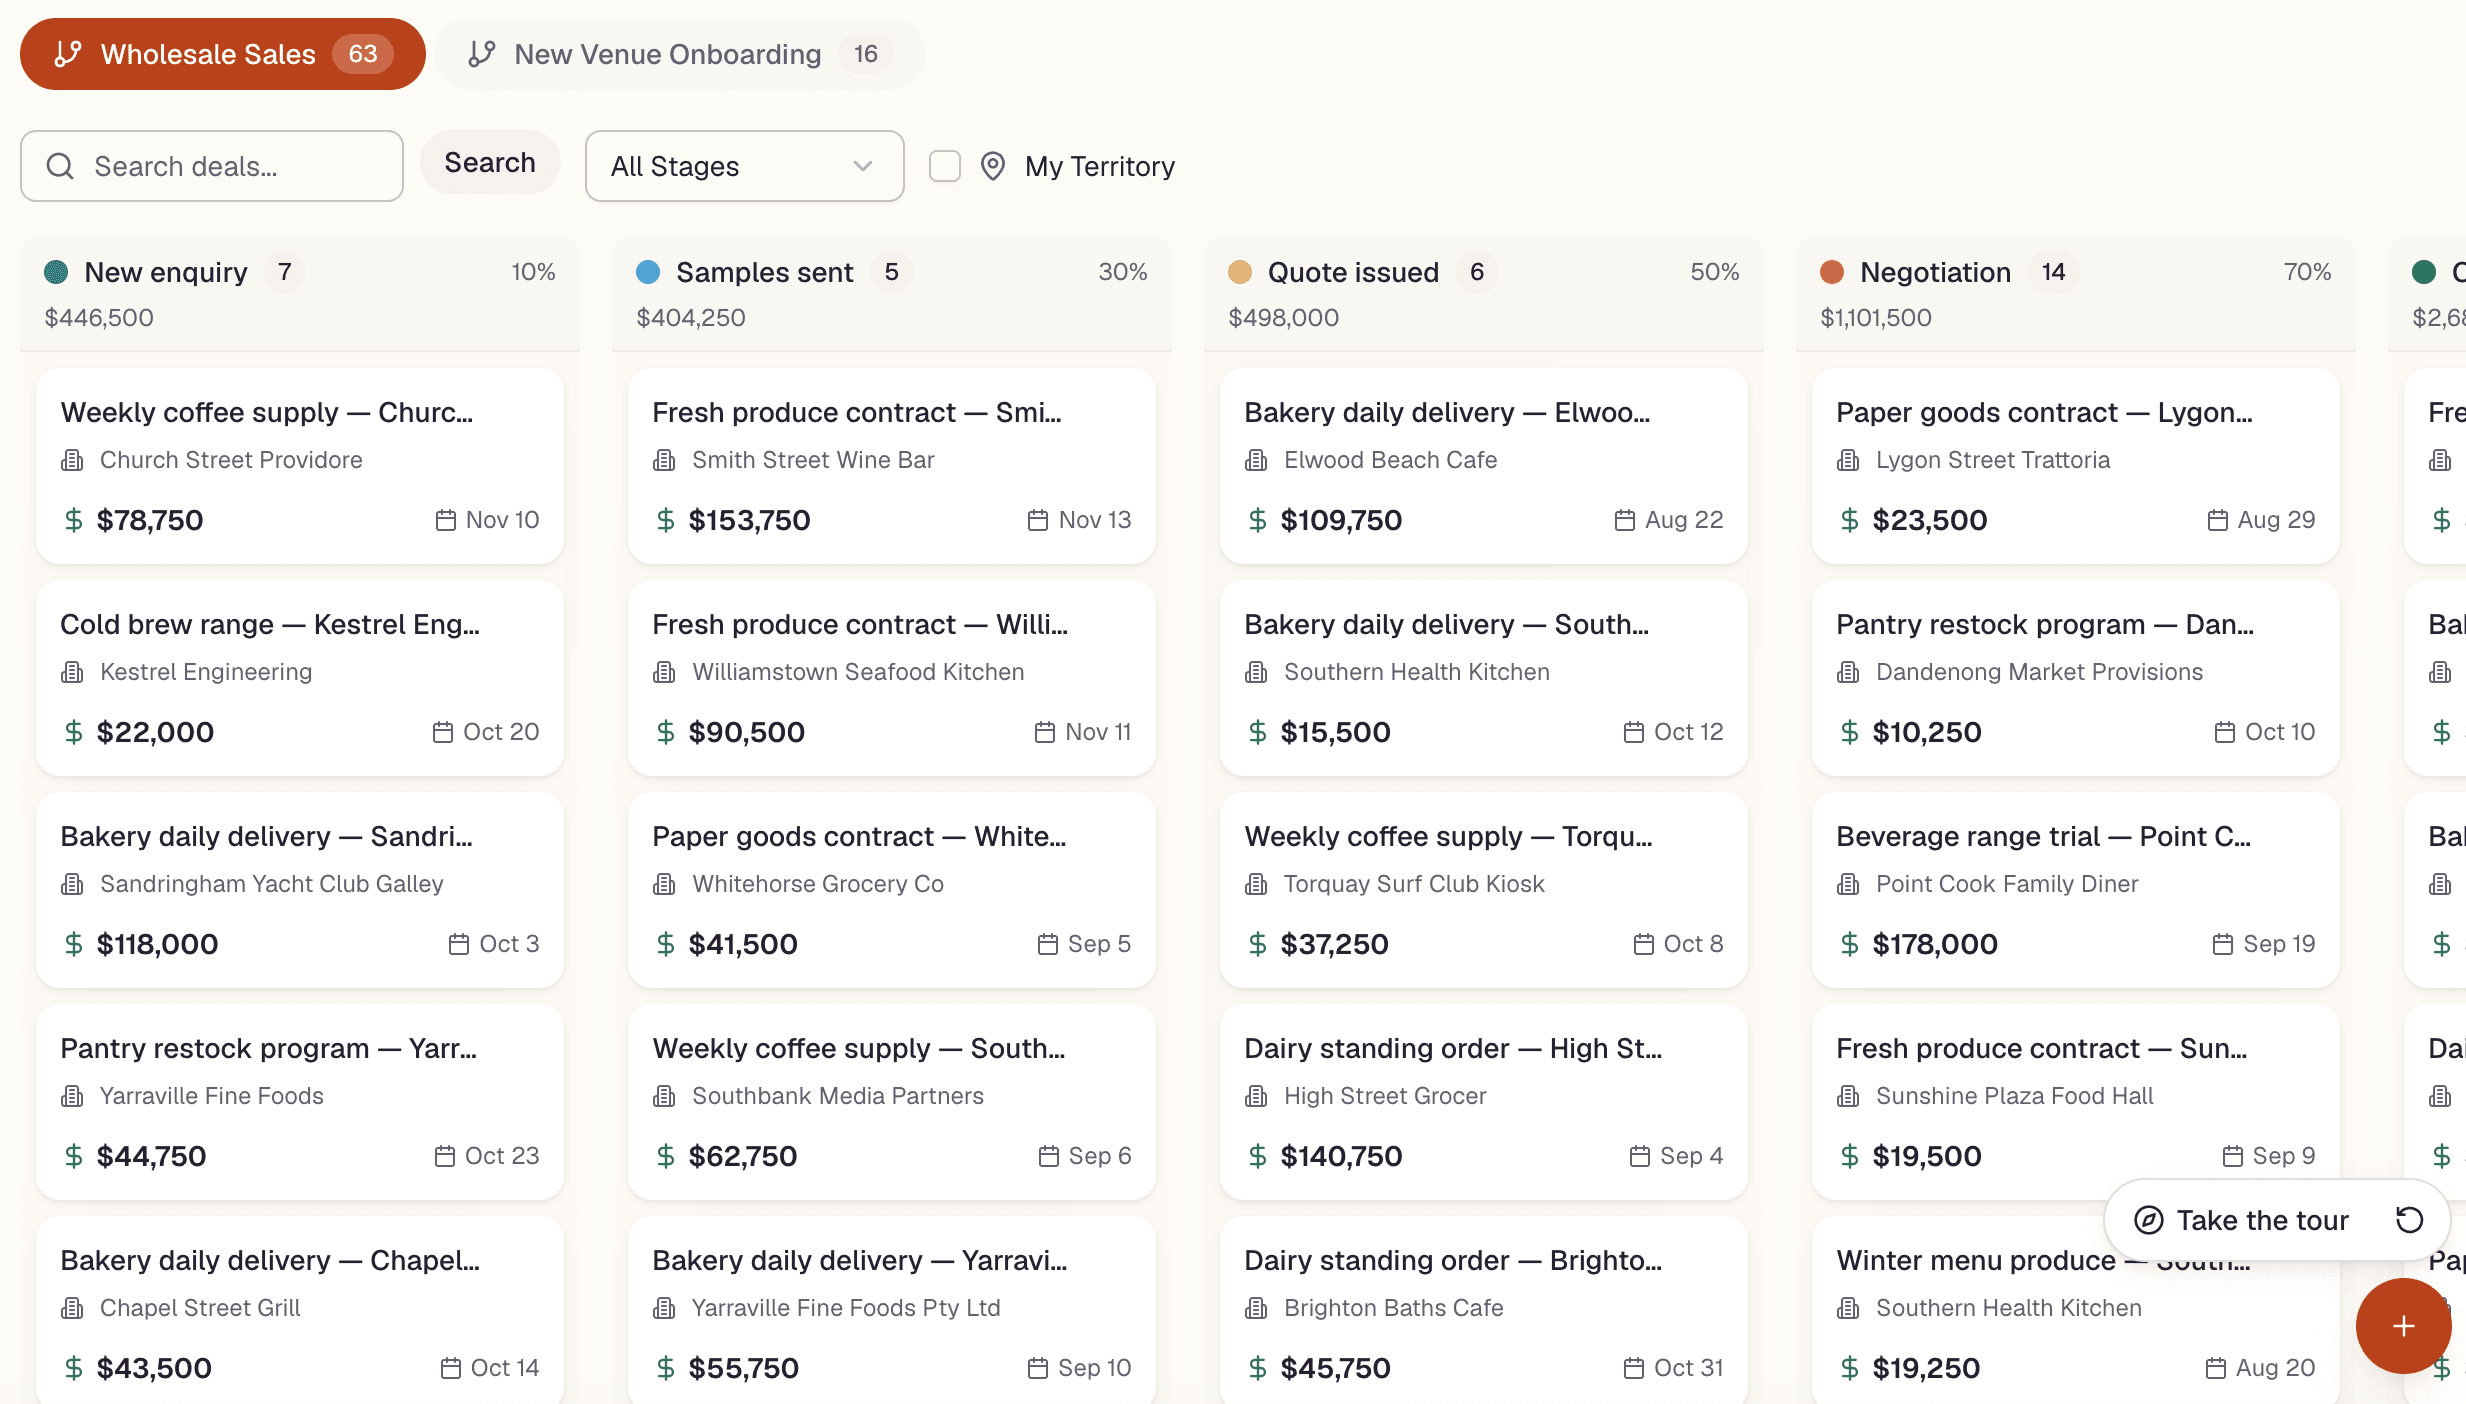The width and height of the screenshot is (2466, 1404).
Task: Click the $1,101,500 Negotiation total
Action: point(1876,318)
